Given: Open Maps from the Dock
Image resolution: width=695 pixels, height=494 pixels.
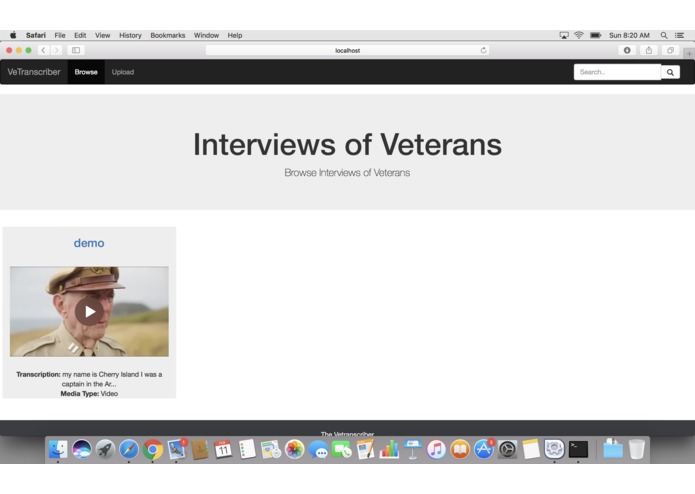Looking at the screenshot, I should pos(271,449).
